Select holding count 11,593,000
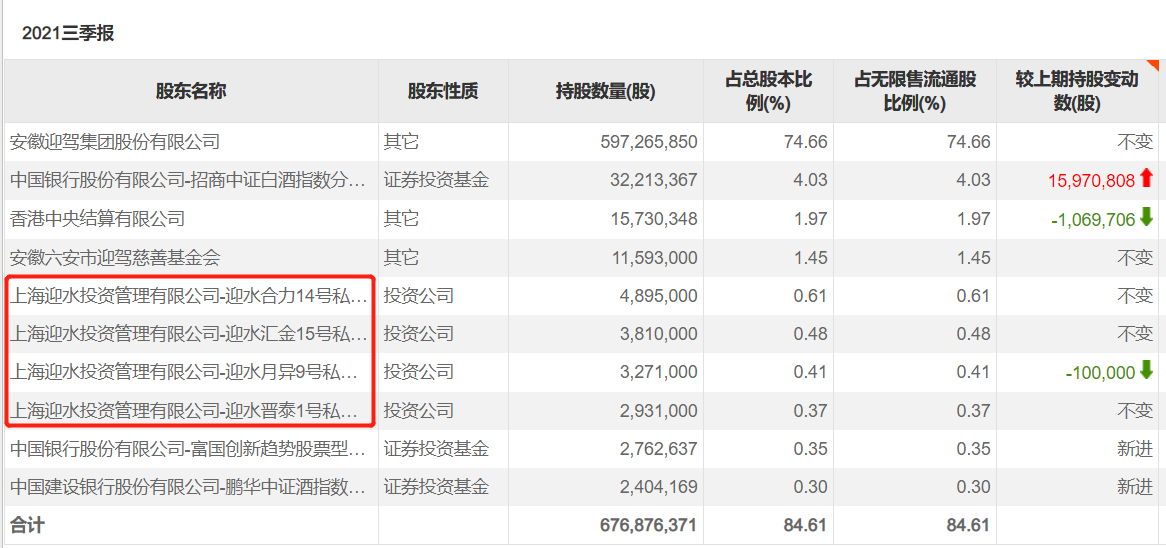The image size is (1166, 548). [x=653, y=257]
